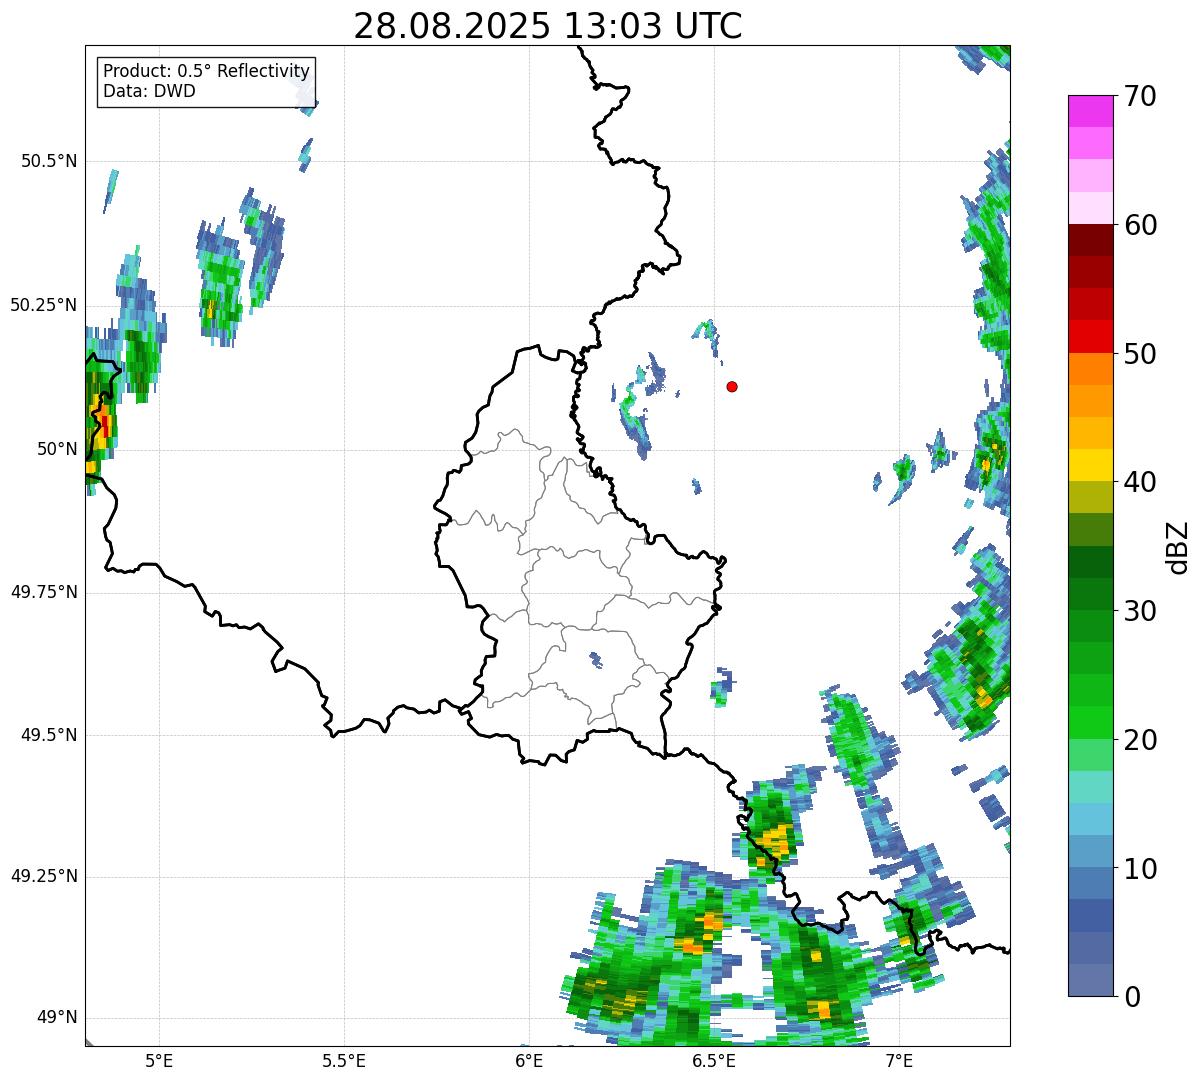Click the 6°E longitude label
The height and width of the screenshot is (1081, 1202).
click(x=530, y=1060)
